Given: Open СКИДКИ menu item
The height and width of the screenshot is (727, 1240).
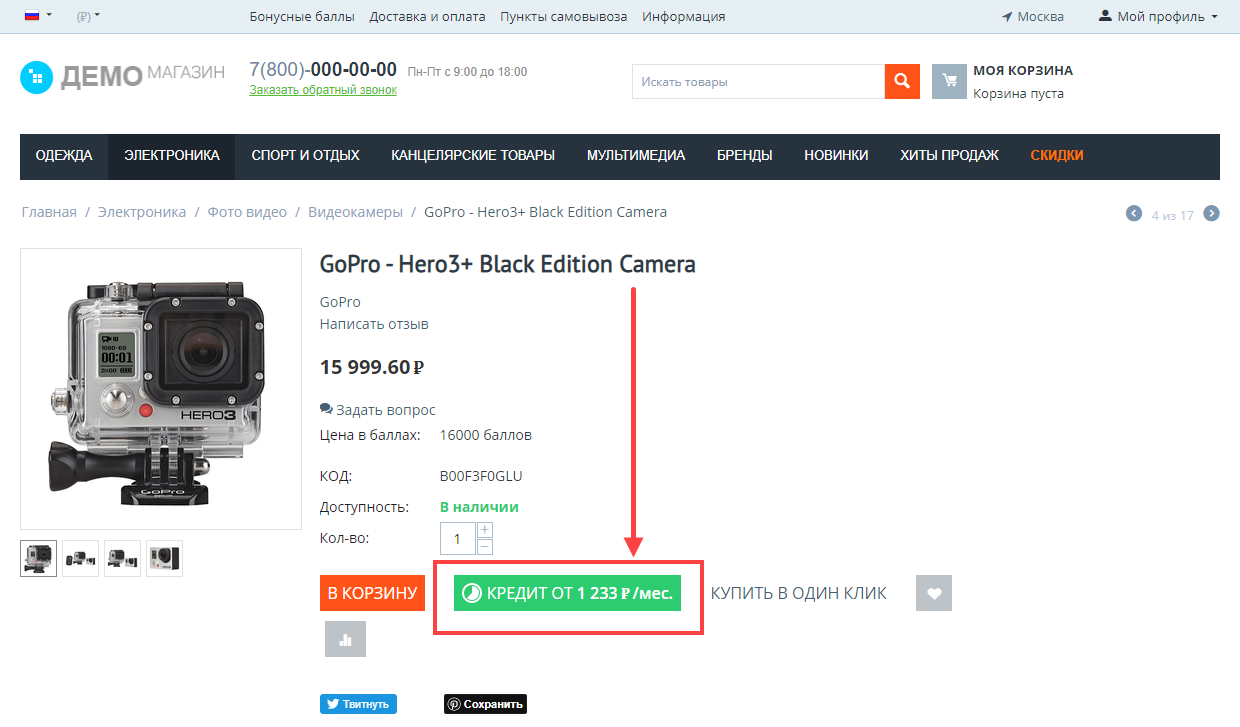Looking at the screenshot, I should click(x=1057, y=155).
